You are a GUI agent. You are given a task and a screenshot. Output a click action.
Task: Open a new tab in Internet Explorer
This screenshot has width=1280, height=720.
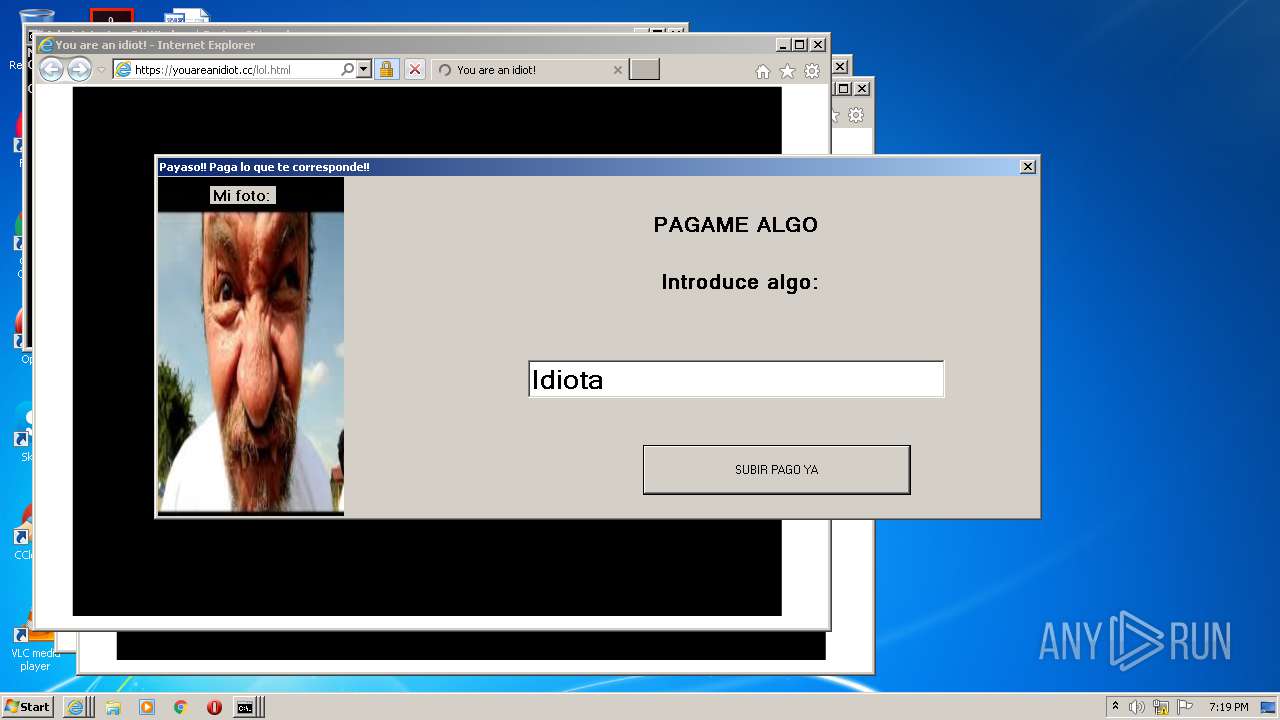pos(644,70)
